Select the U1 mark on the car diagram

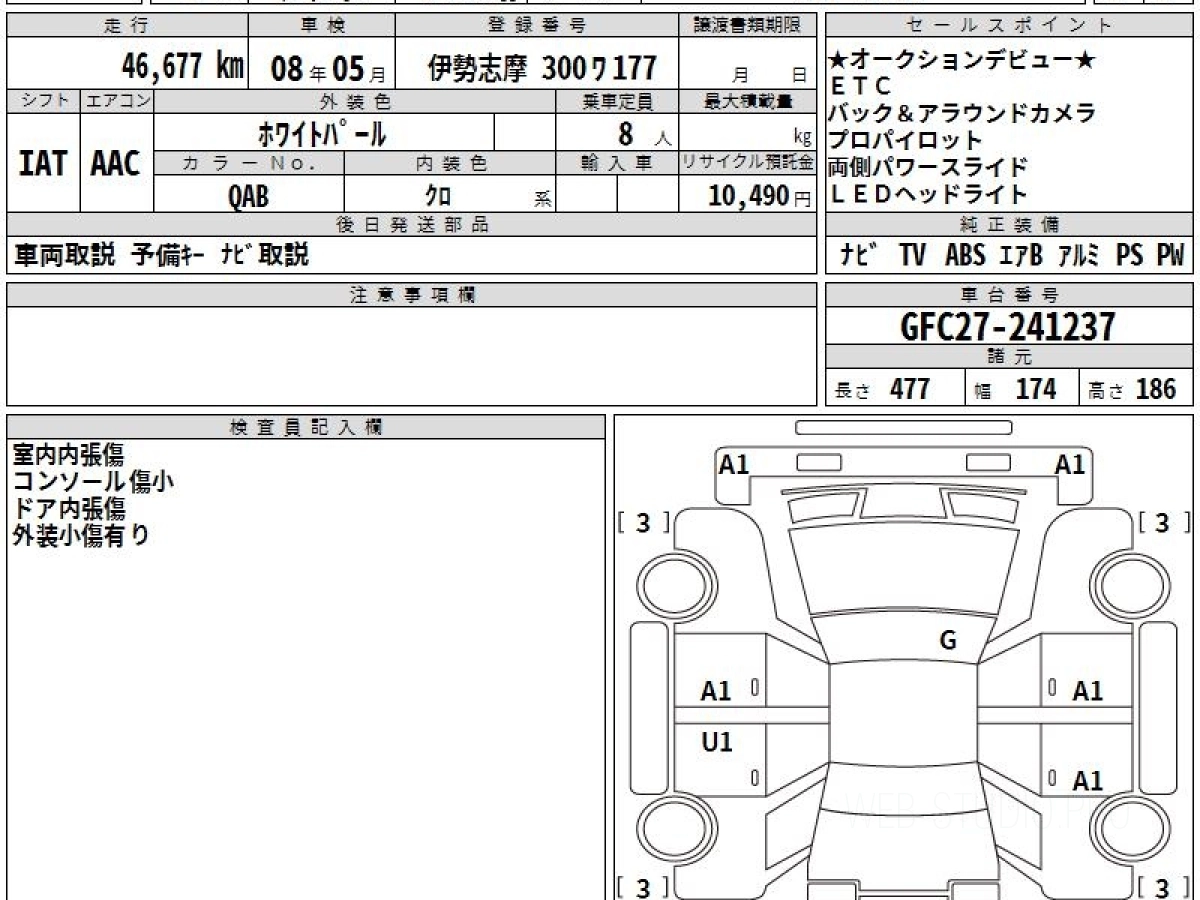[716, 742]
